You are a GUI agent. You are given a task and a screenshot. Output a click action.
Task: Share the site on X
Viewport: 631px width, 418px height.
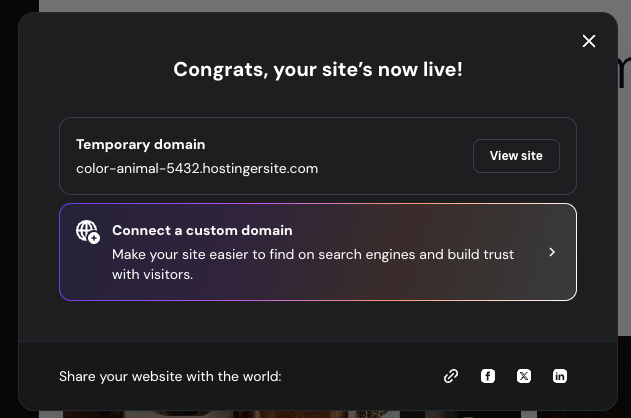coord(524,376)
